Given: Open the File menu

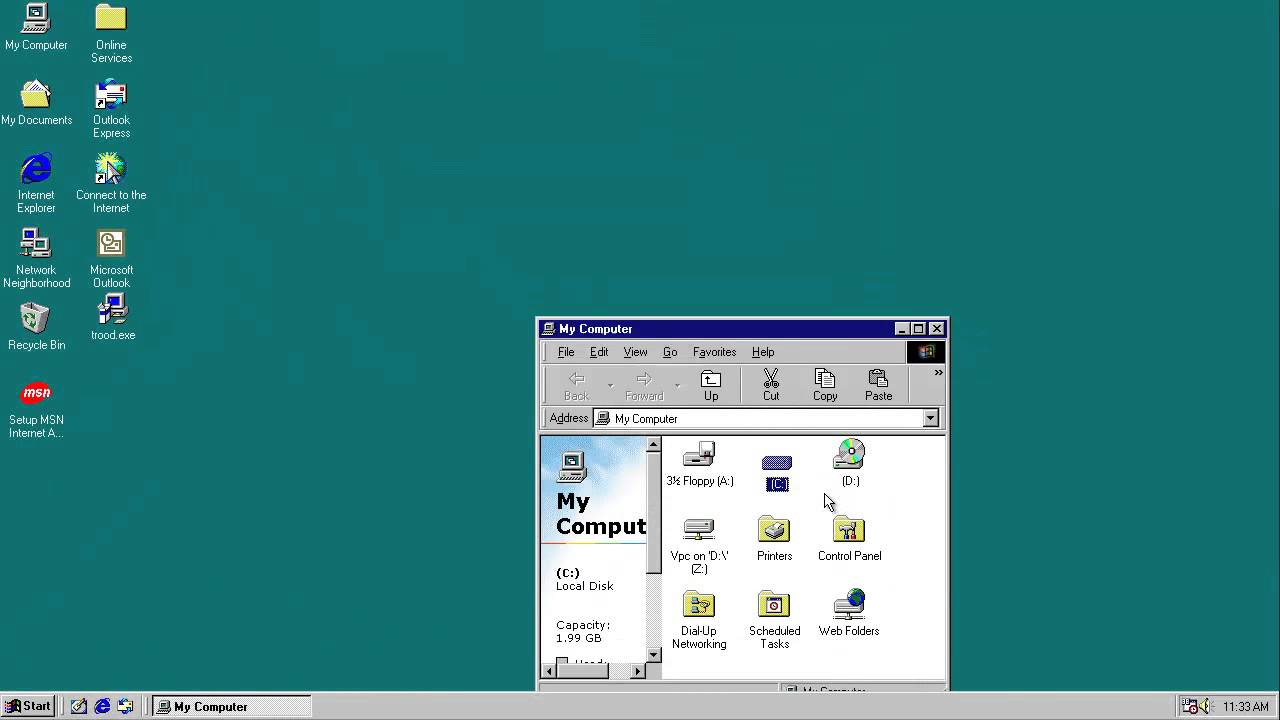Looking at the screenshot, I should (x=566, y=352).
